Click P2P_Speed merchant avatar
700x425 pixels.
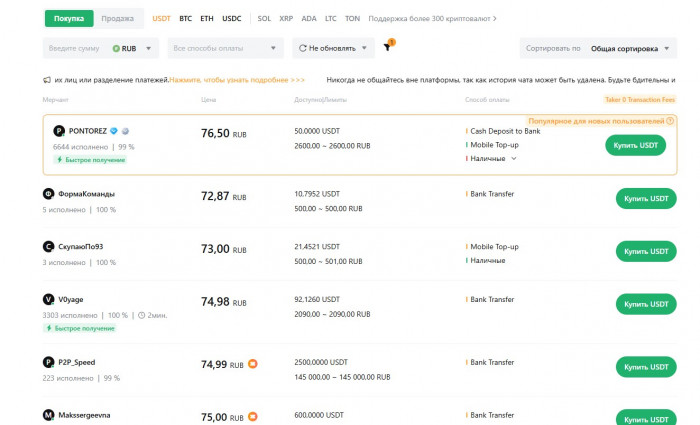coord(48,362)
